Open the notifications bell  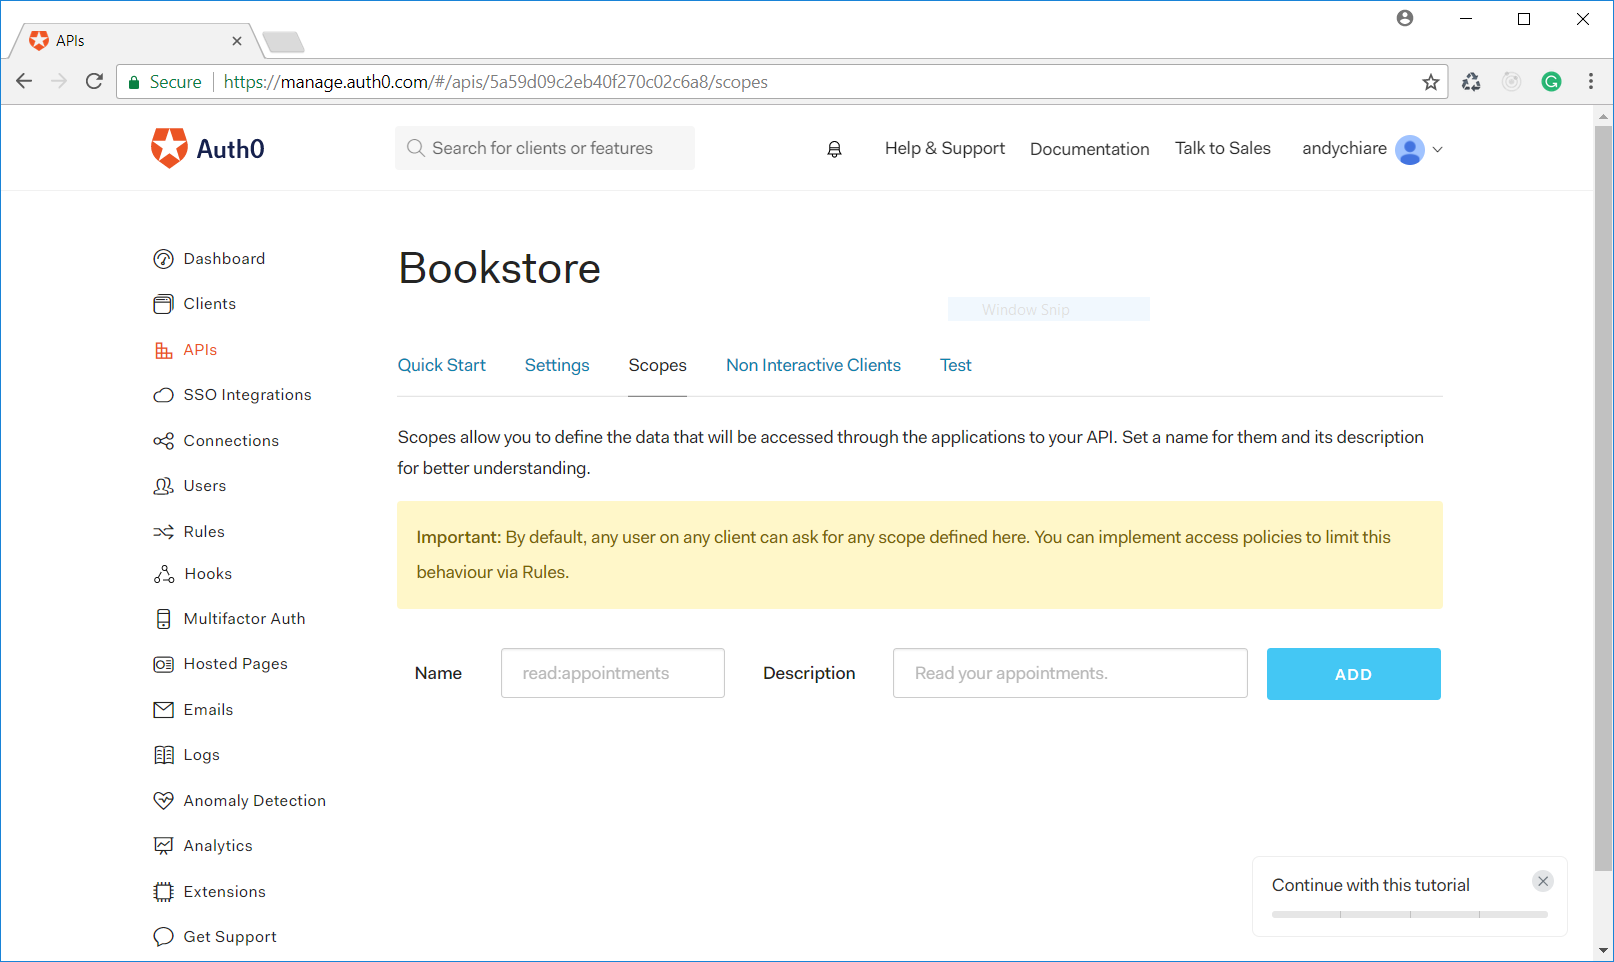(834, 149)
